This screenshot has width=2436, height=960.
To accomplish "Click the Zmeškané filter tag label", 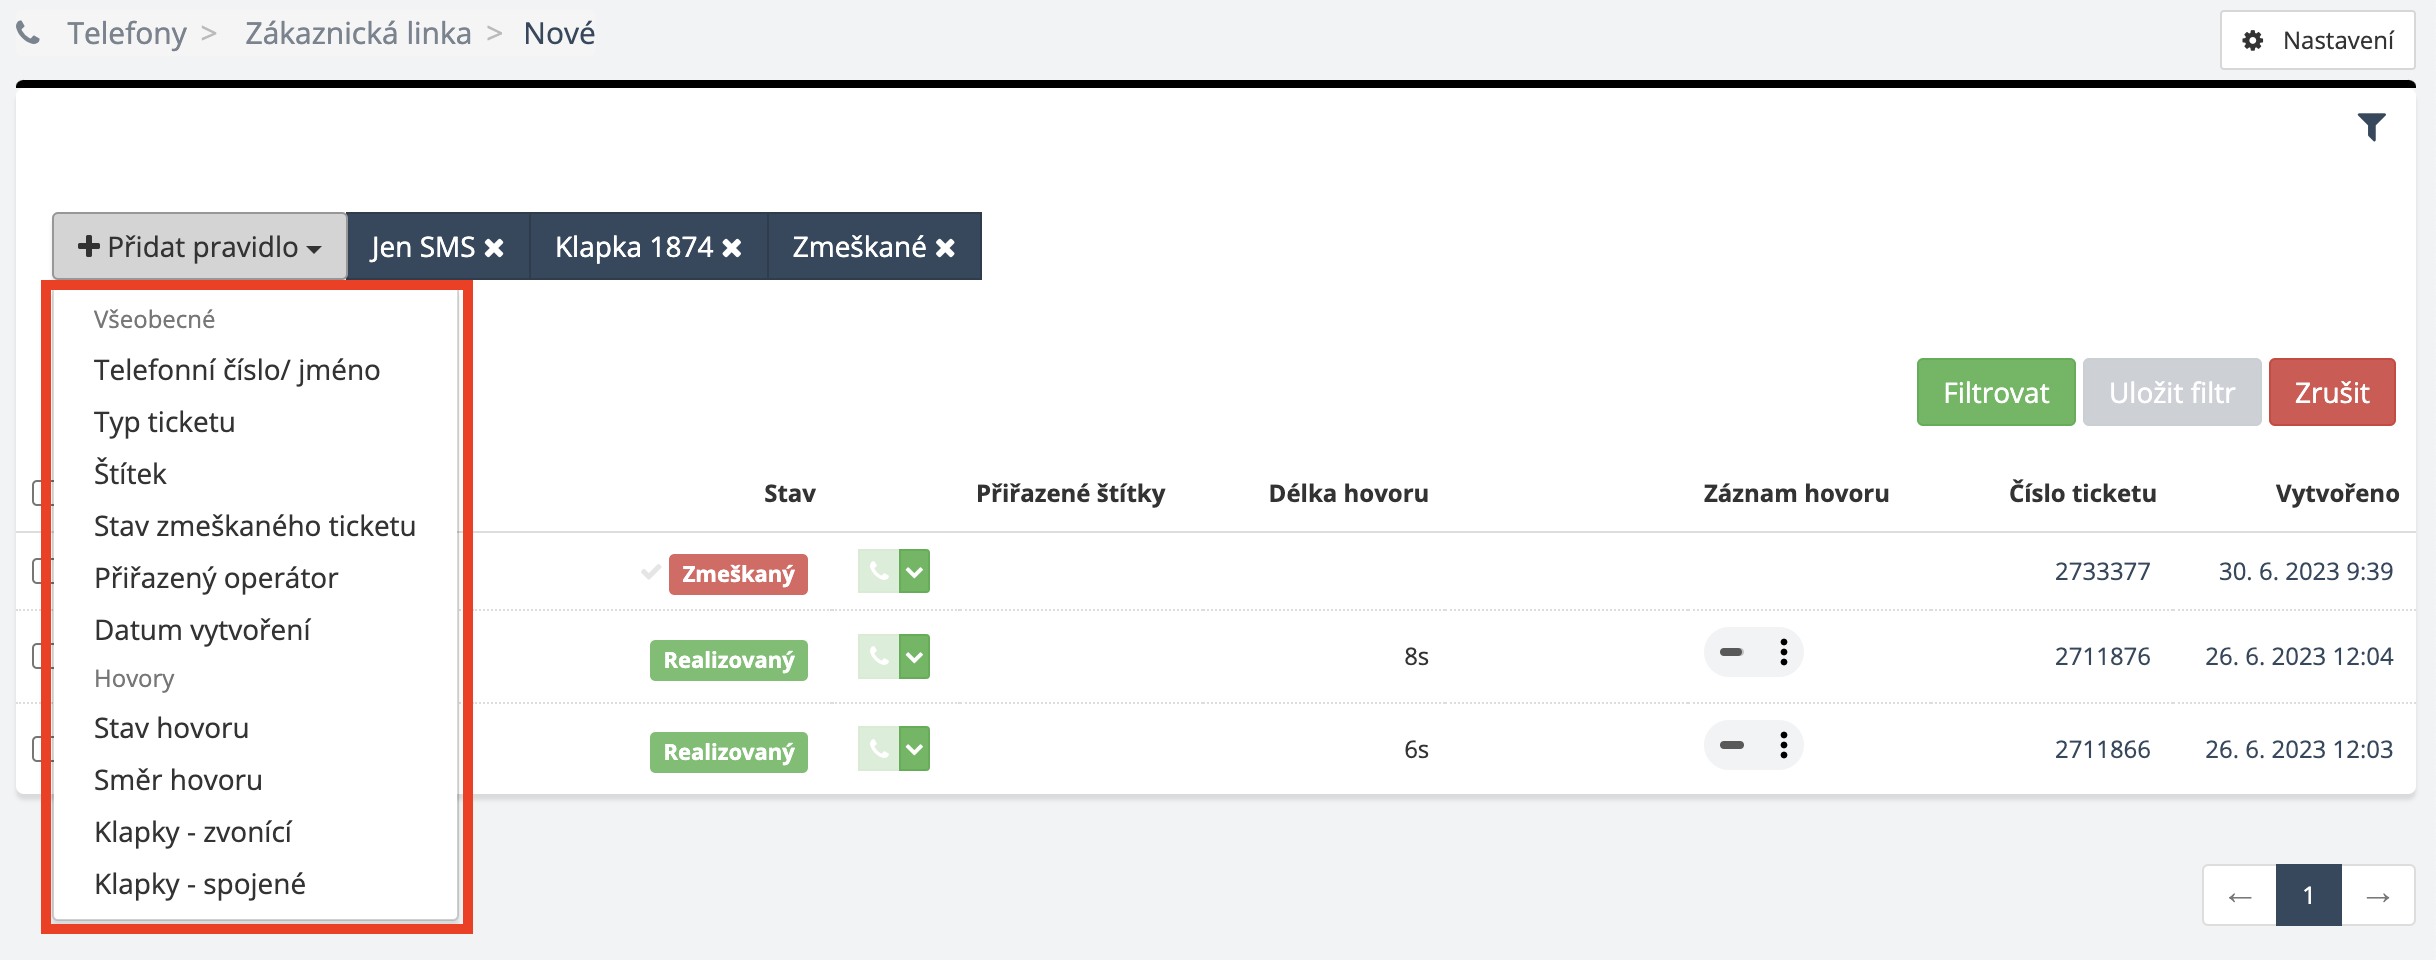I will point(860,247).
